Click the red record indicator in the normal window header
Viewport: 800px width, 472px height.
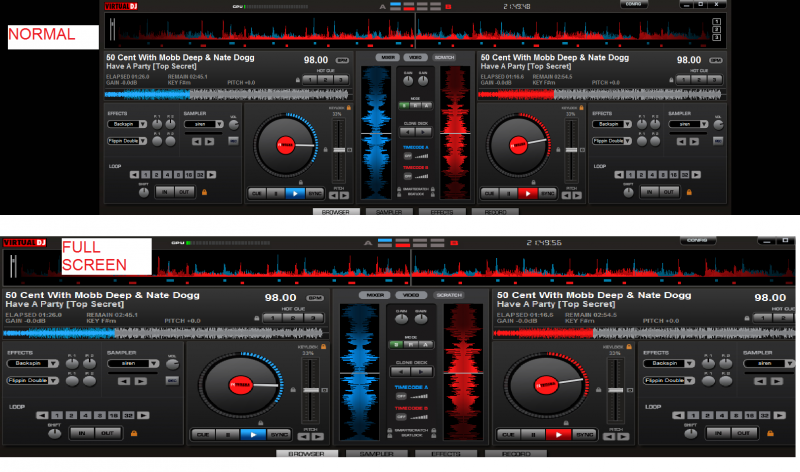[448, 7]
